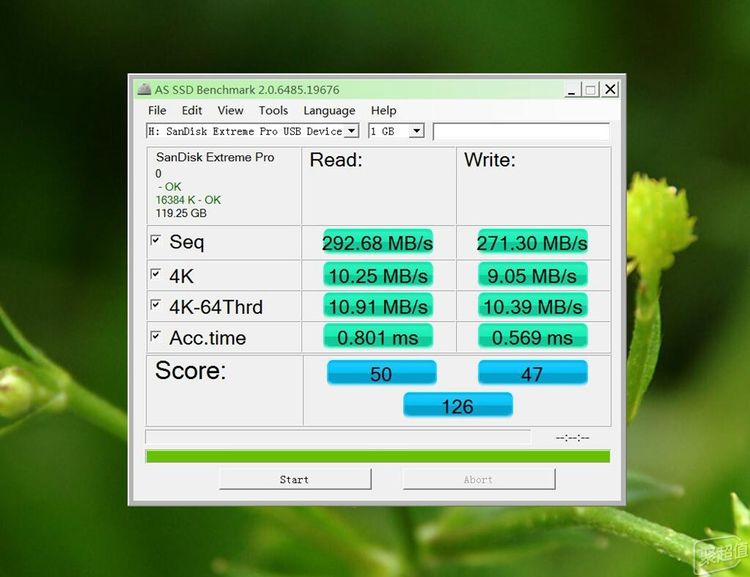Click the empty text field beside 1 GB

coord(521,131)
